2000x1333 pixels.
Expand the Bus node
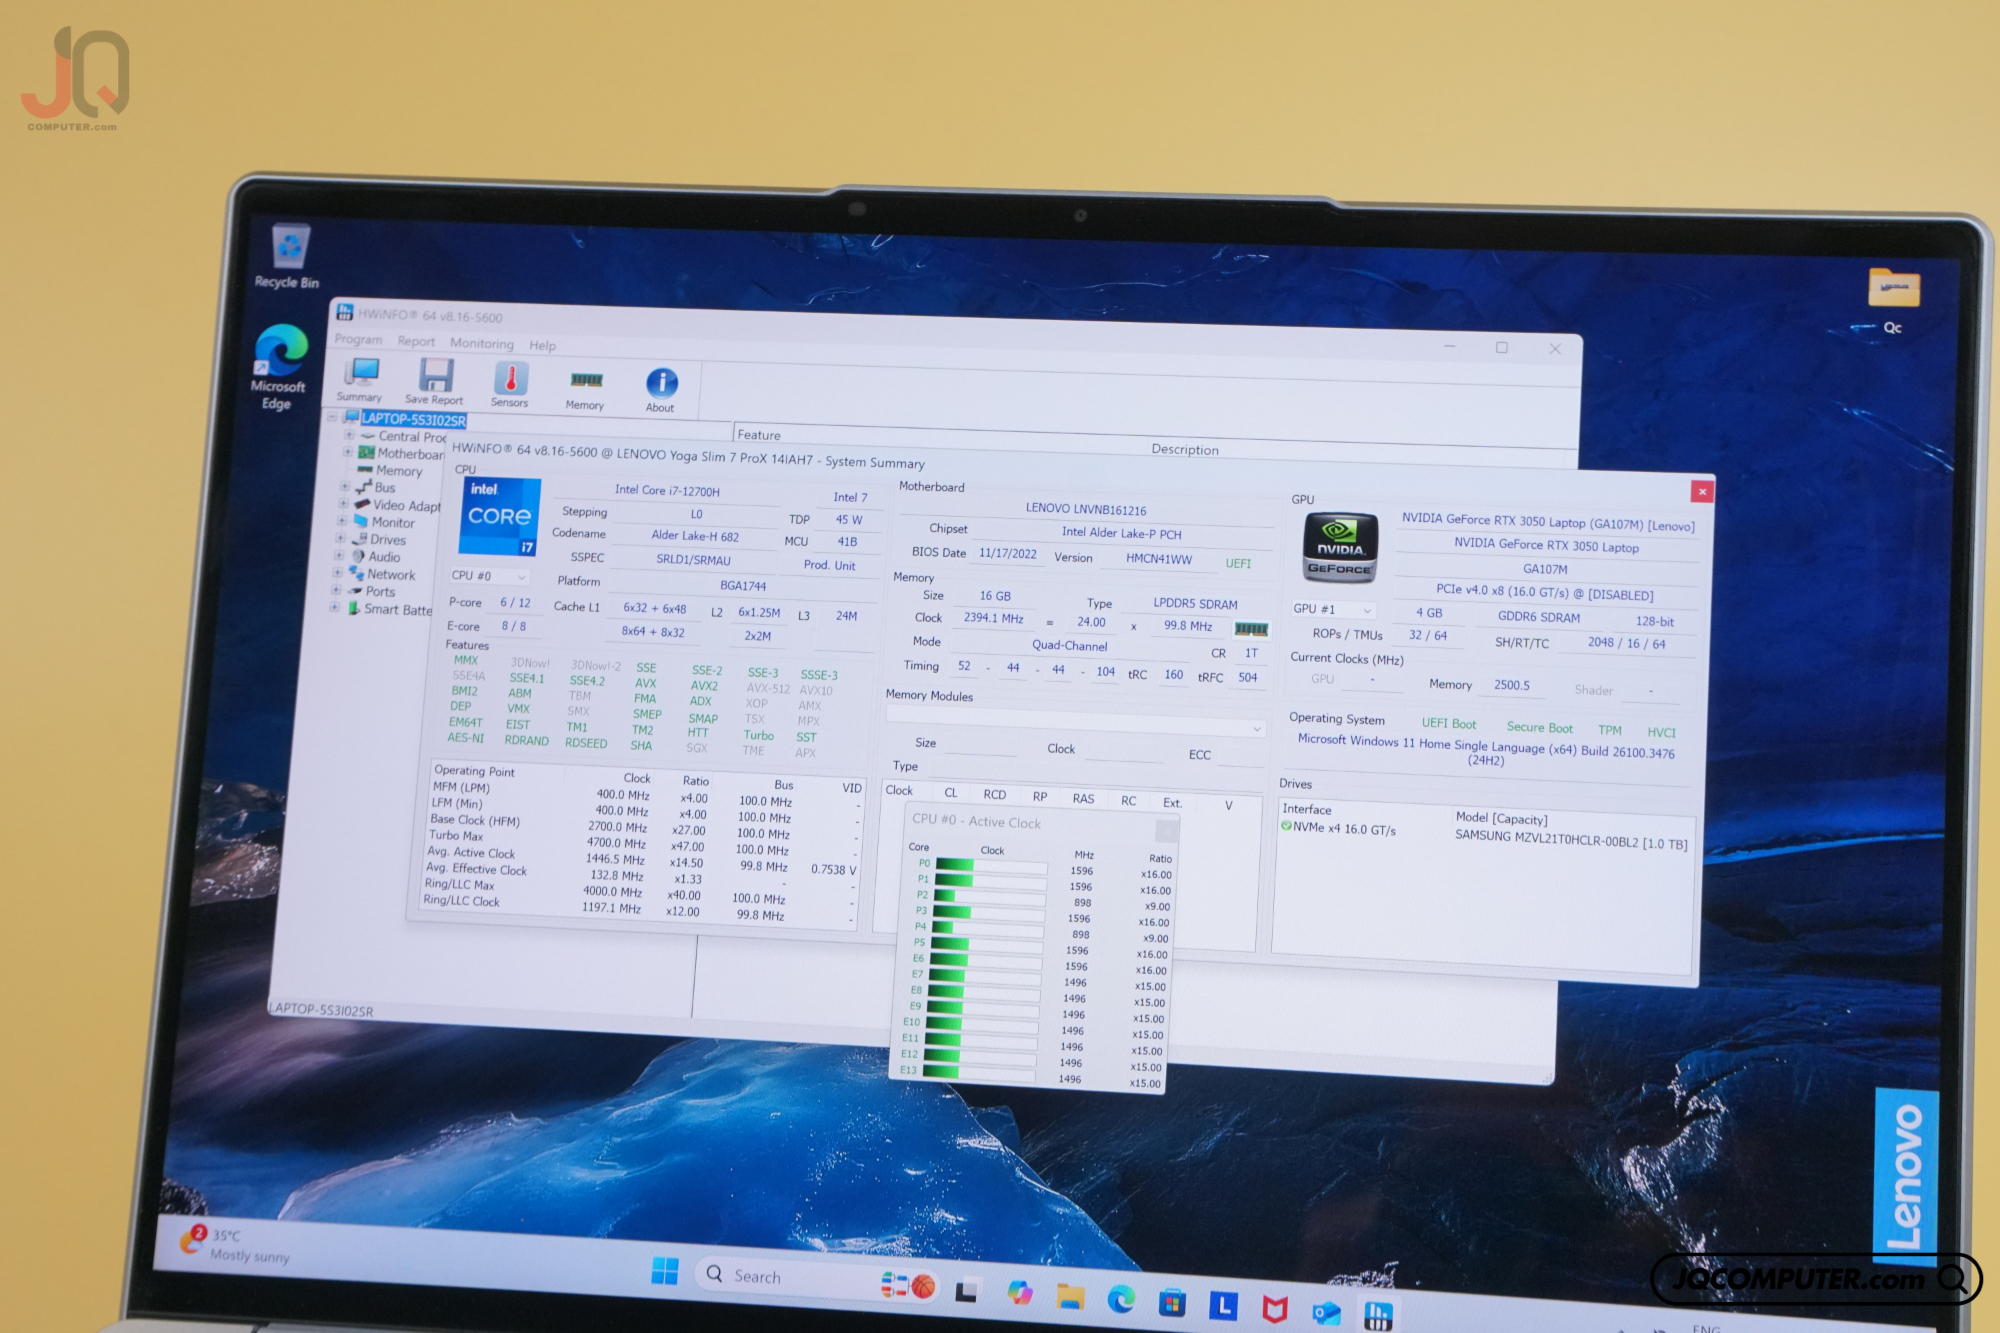345,487
